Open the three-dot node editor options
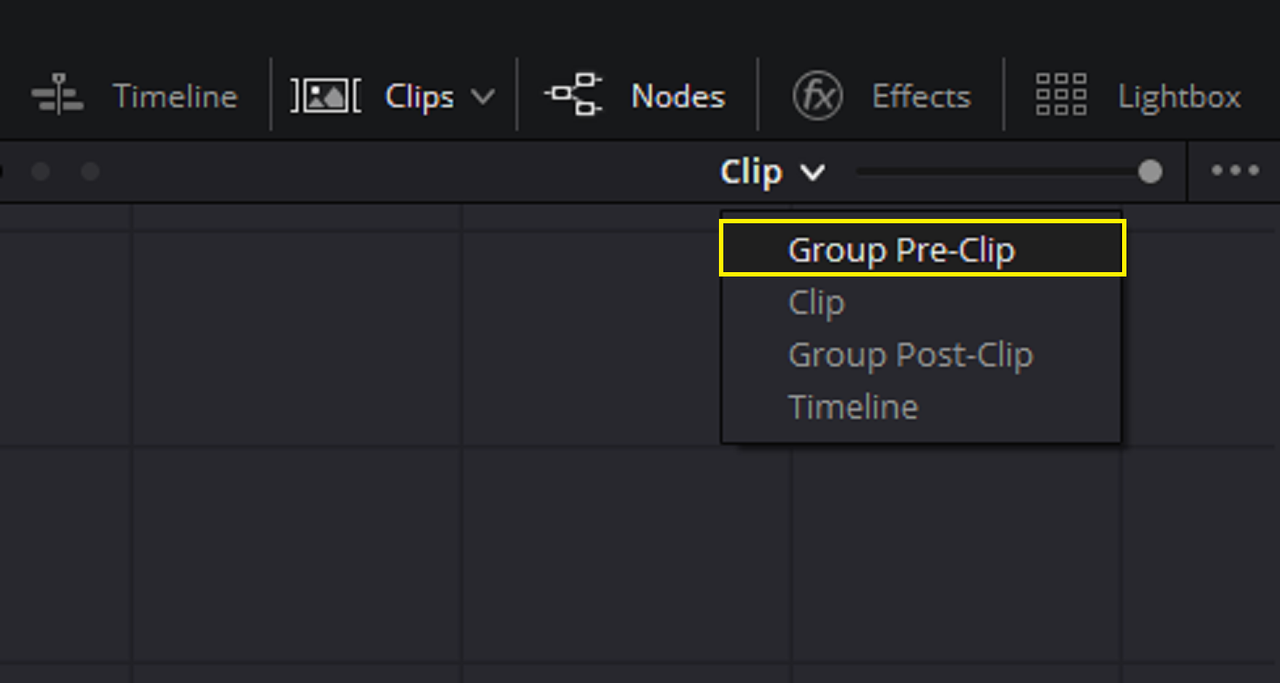Viewport: 1280px width, 683px height. [x=1235, y=171]
